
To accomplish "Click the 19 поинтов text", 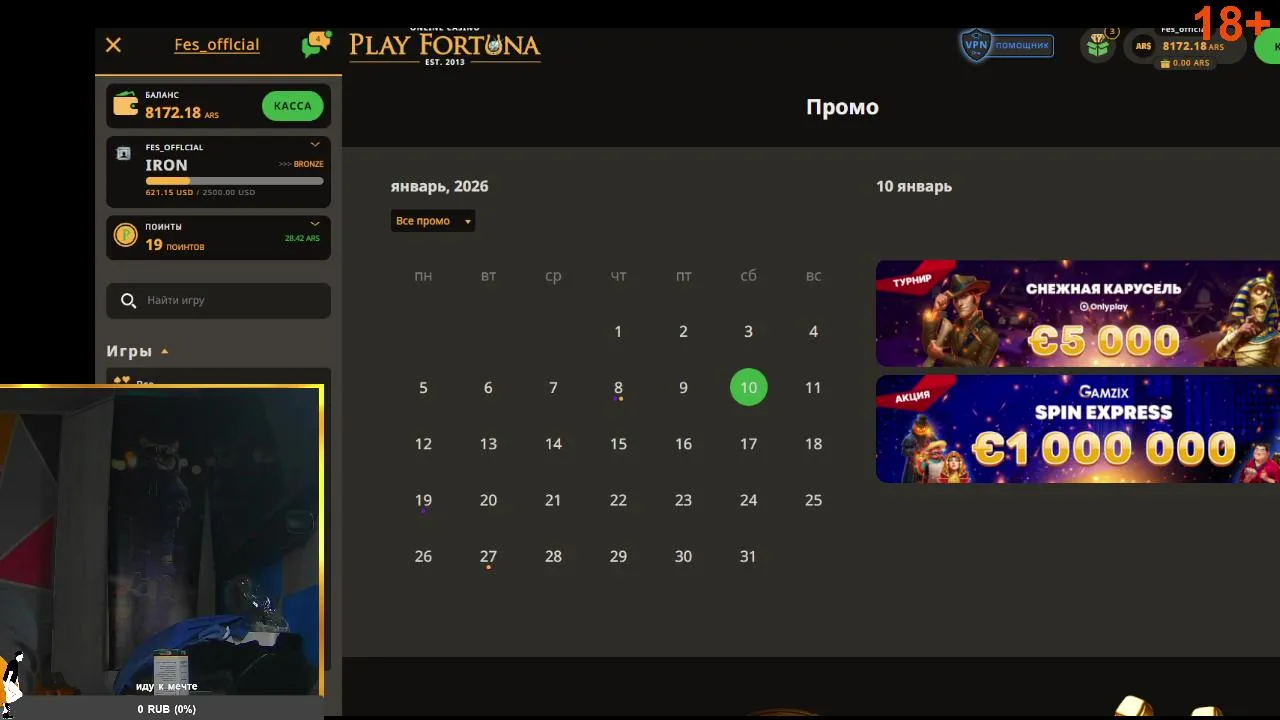I will [175, 245].
